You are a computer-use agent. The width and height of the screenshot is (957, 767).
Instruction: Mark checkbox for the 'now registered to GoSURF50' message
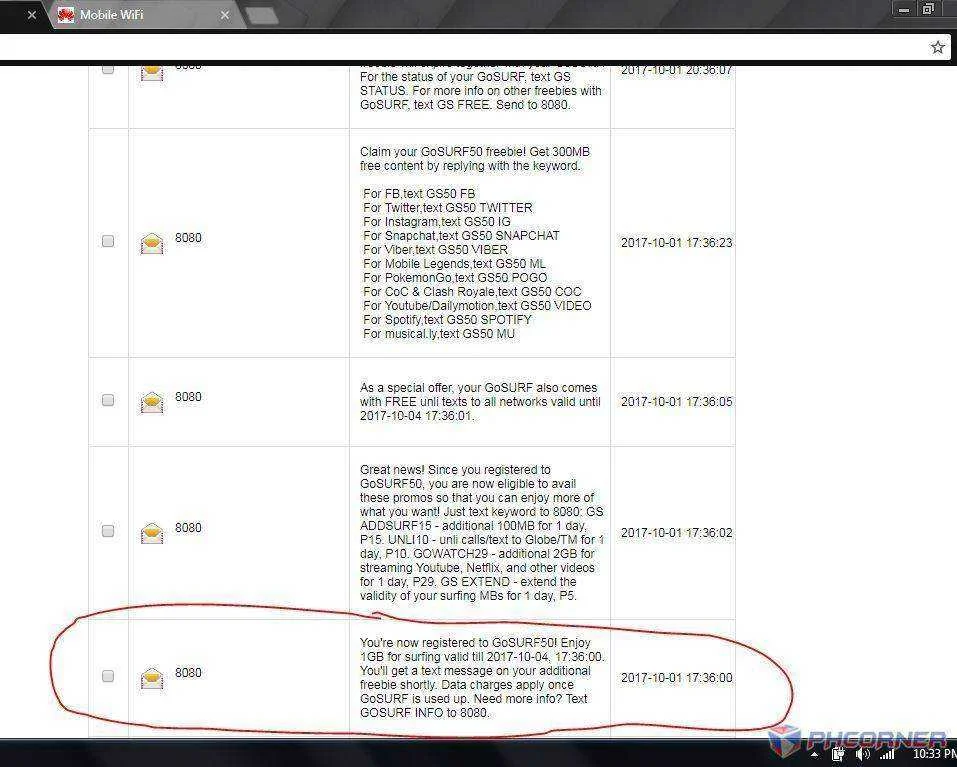click(x=108, y=676)
